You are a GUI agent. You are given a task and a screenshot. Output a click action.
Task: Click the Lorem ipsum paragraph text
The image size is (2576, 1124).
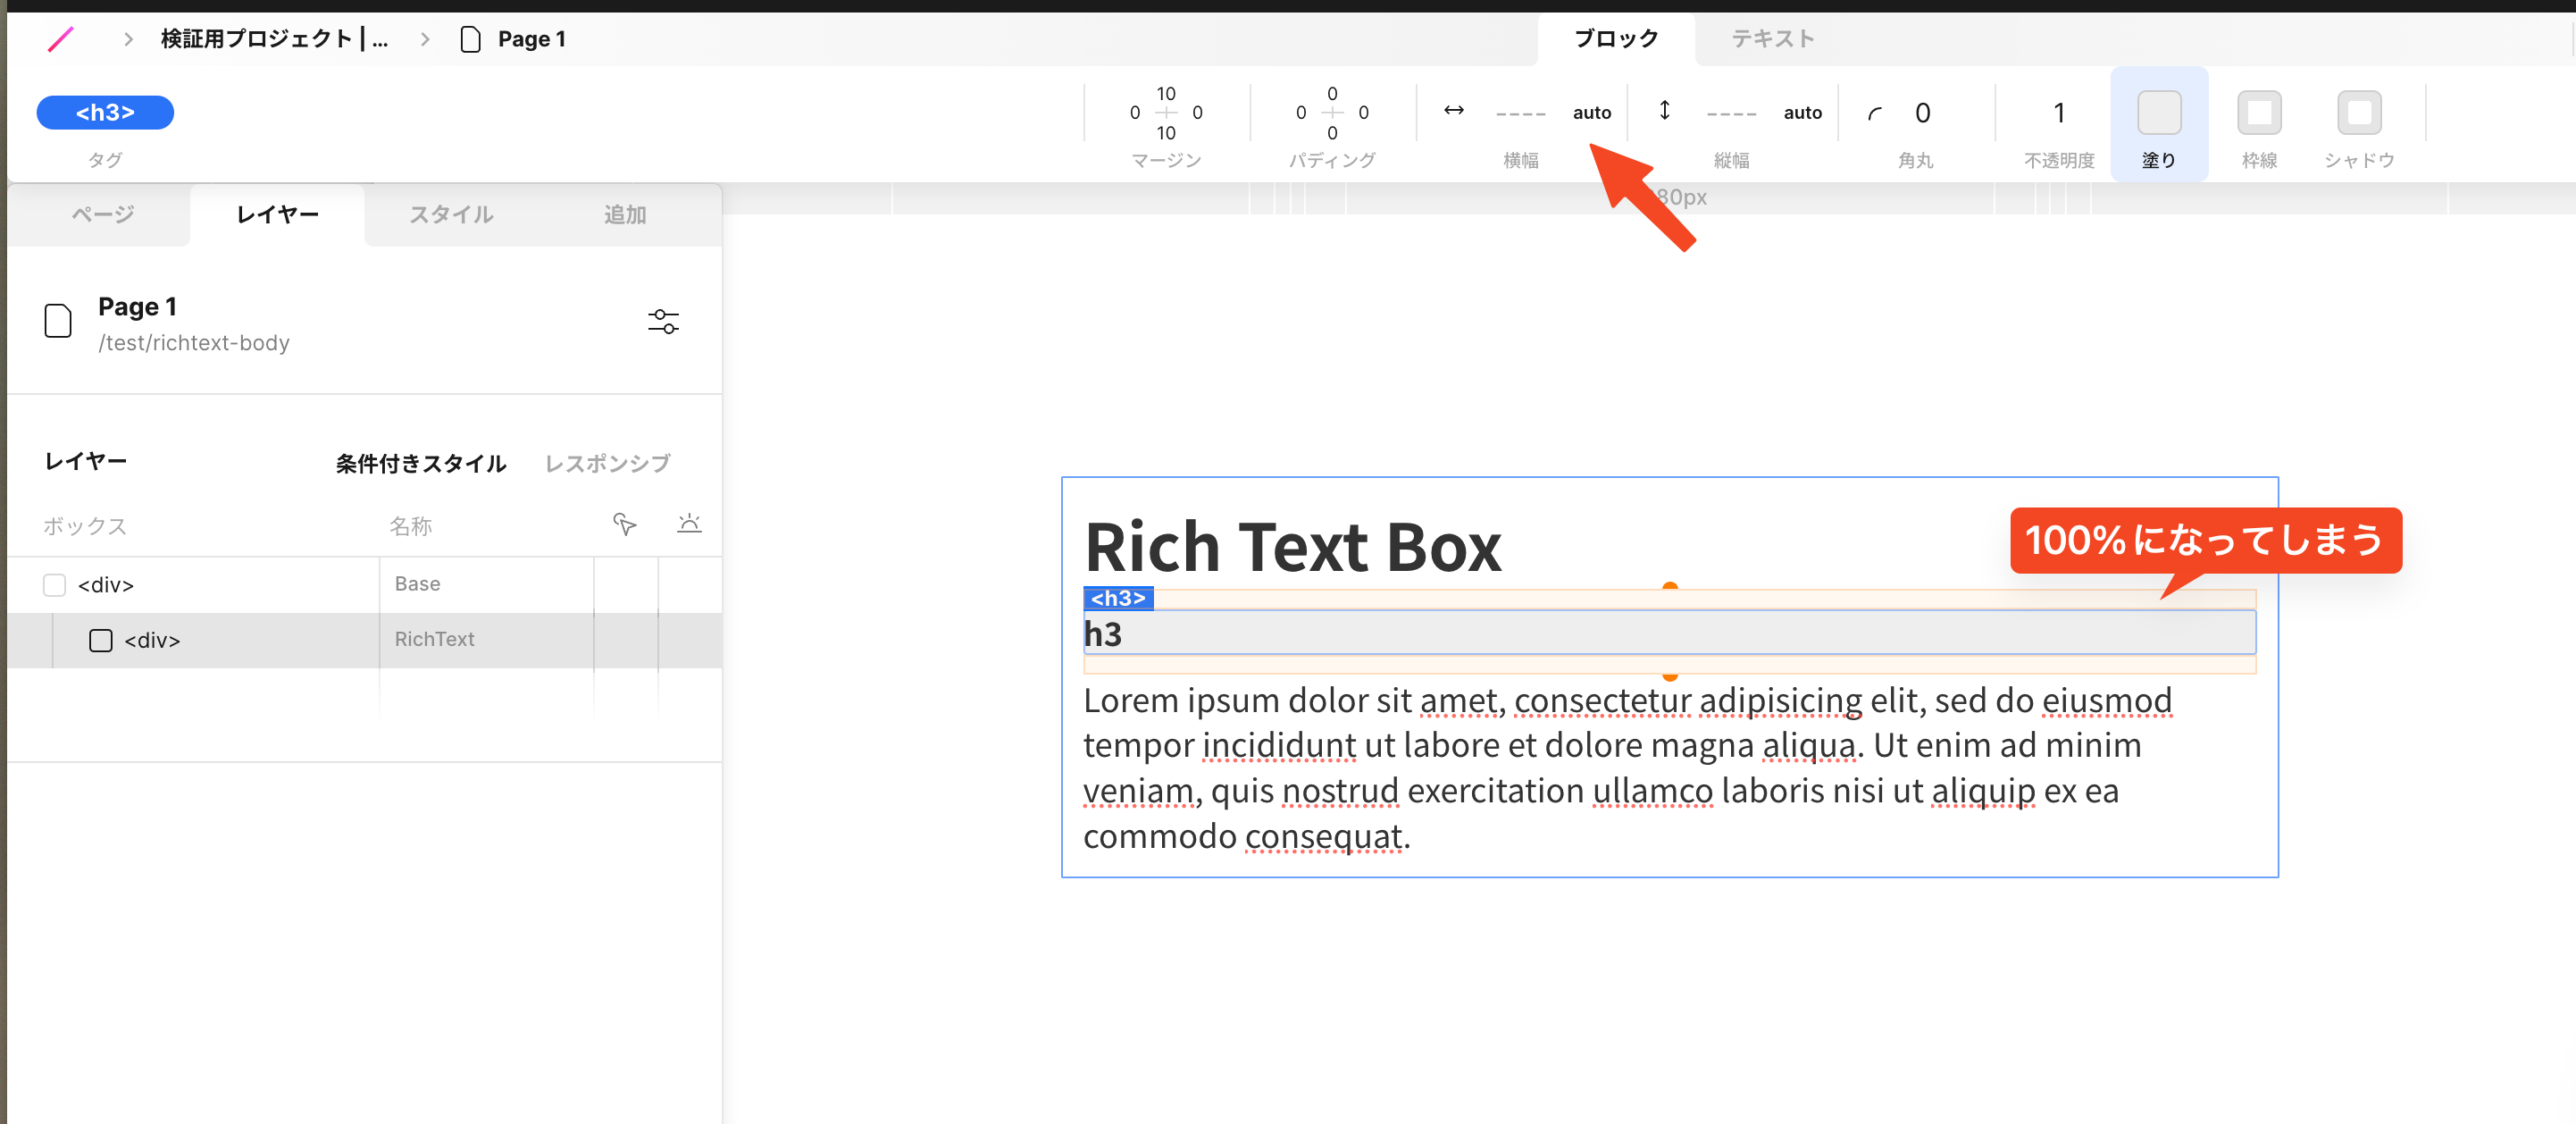(1627, 768)
